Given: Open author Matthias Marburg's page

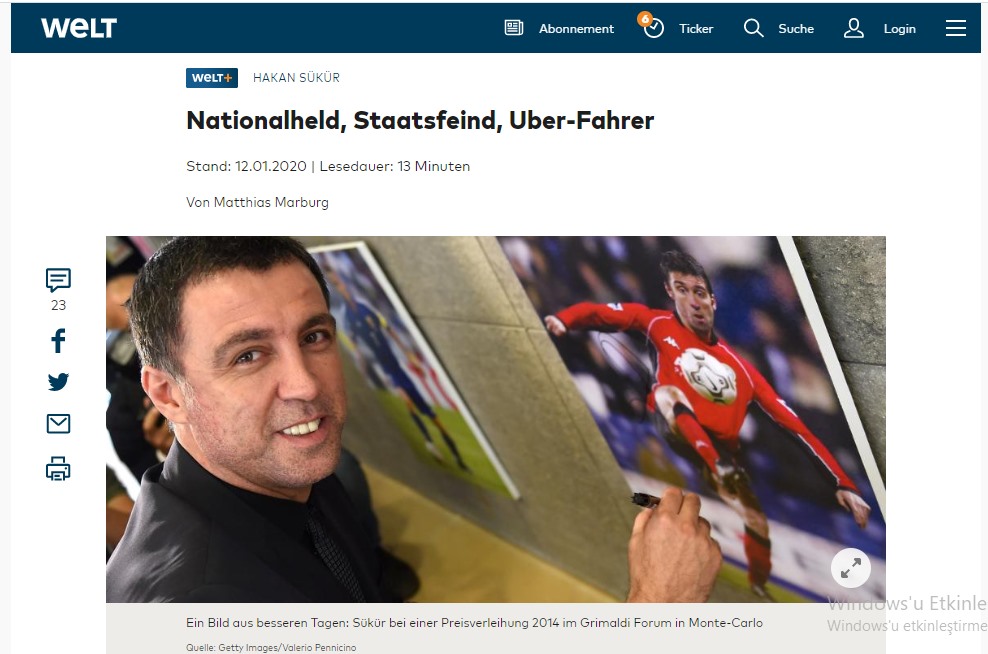Looking at the screenshot, I should point(271,202).
